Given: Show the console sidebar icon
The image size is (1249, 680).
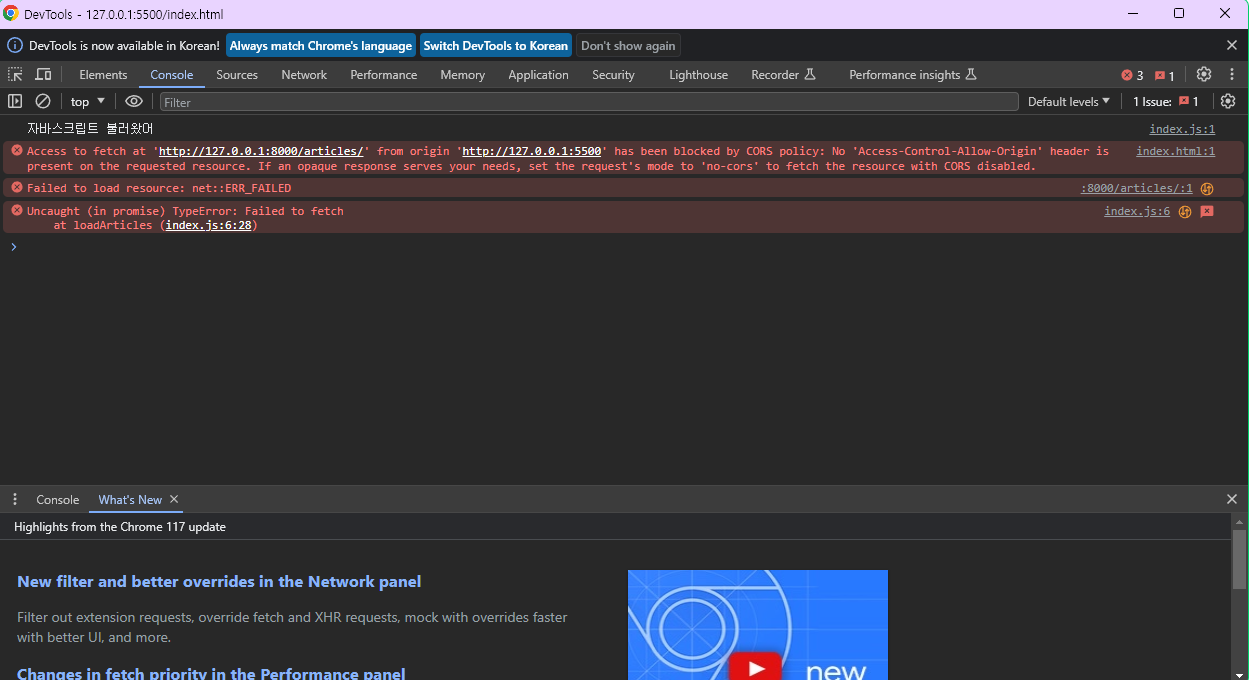Looking at the screenshot, I should [15, 102].
